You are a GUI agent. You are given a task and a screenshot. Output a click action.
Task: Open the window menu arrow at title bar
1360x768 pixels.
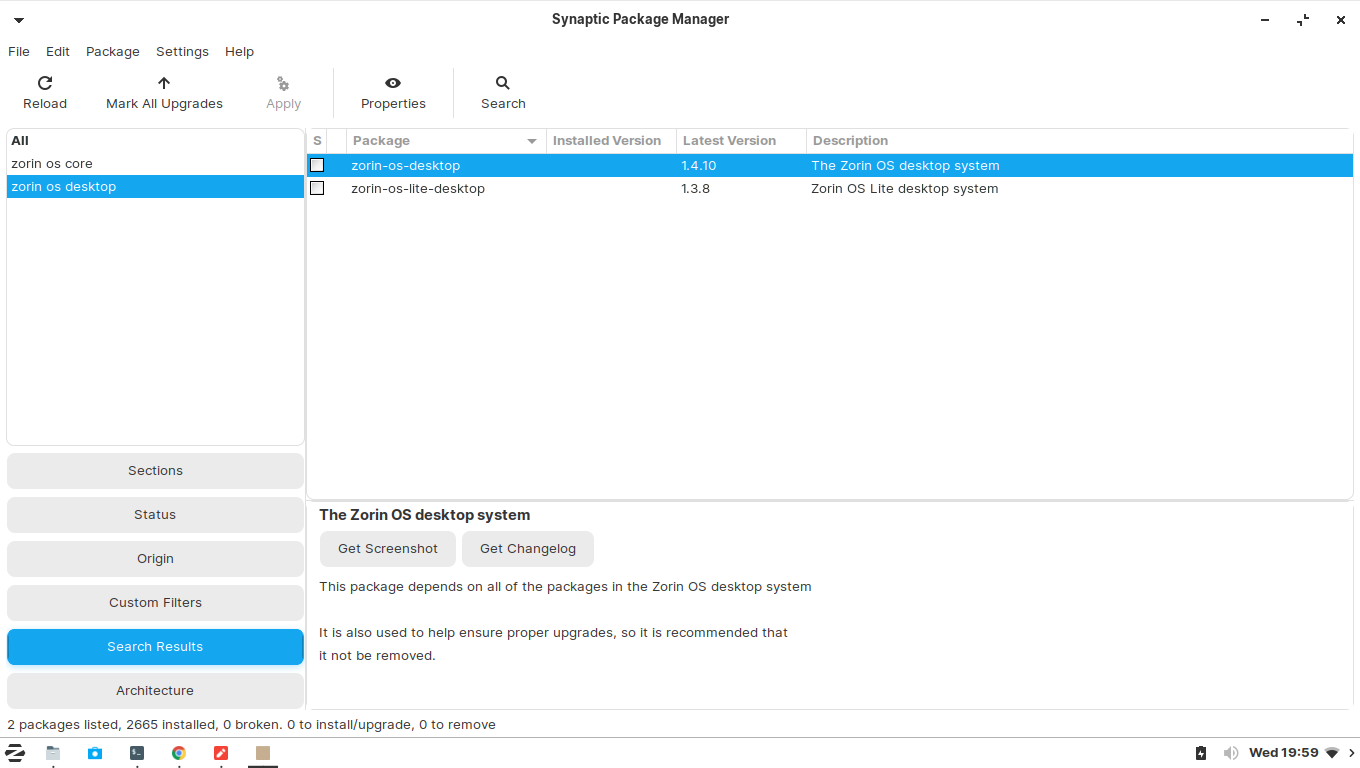pos(19,20)
